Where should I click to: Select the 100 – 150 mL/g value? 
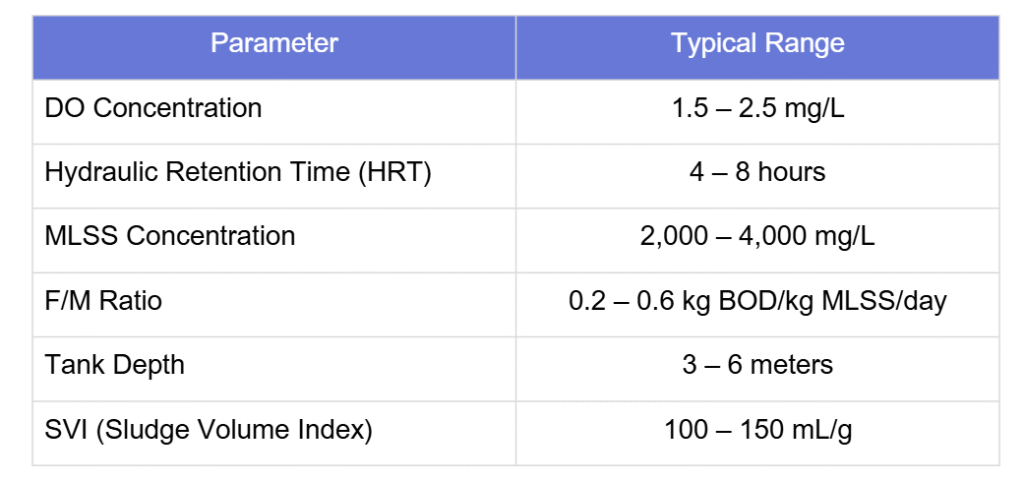758,430
